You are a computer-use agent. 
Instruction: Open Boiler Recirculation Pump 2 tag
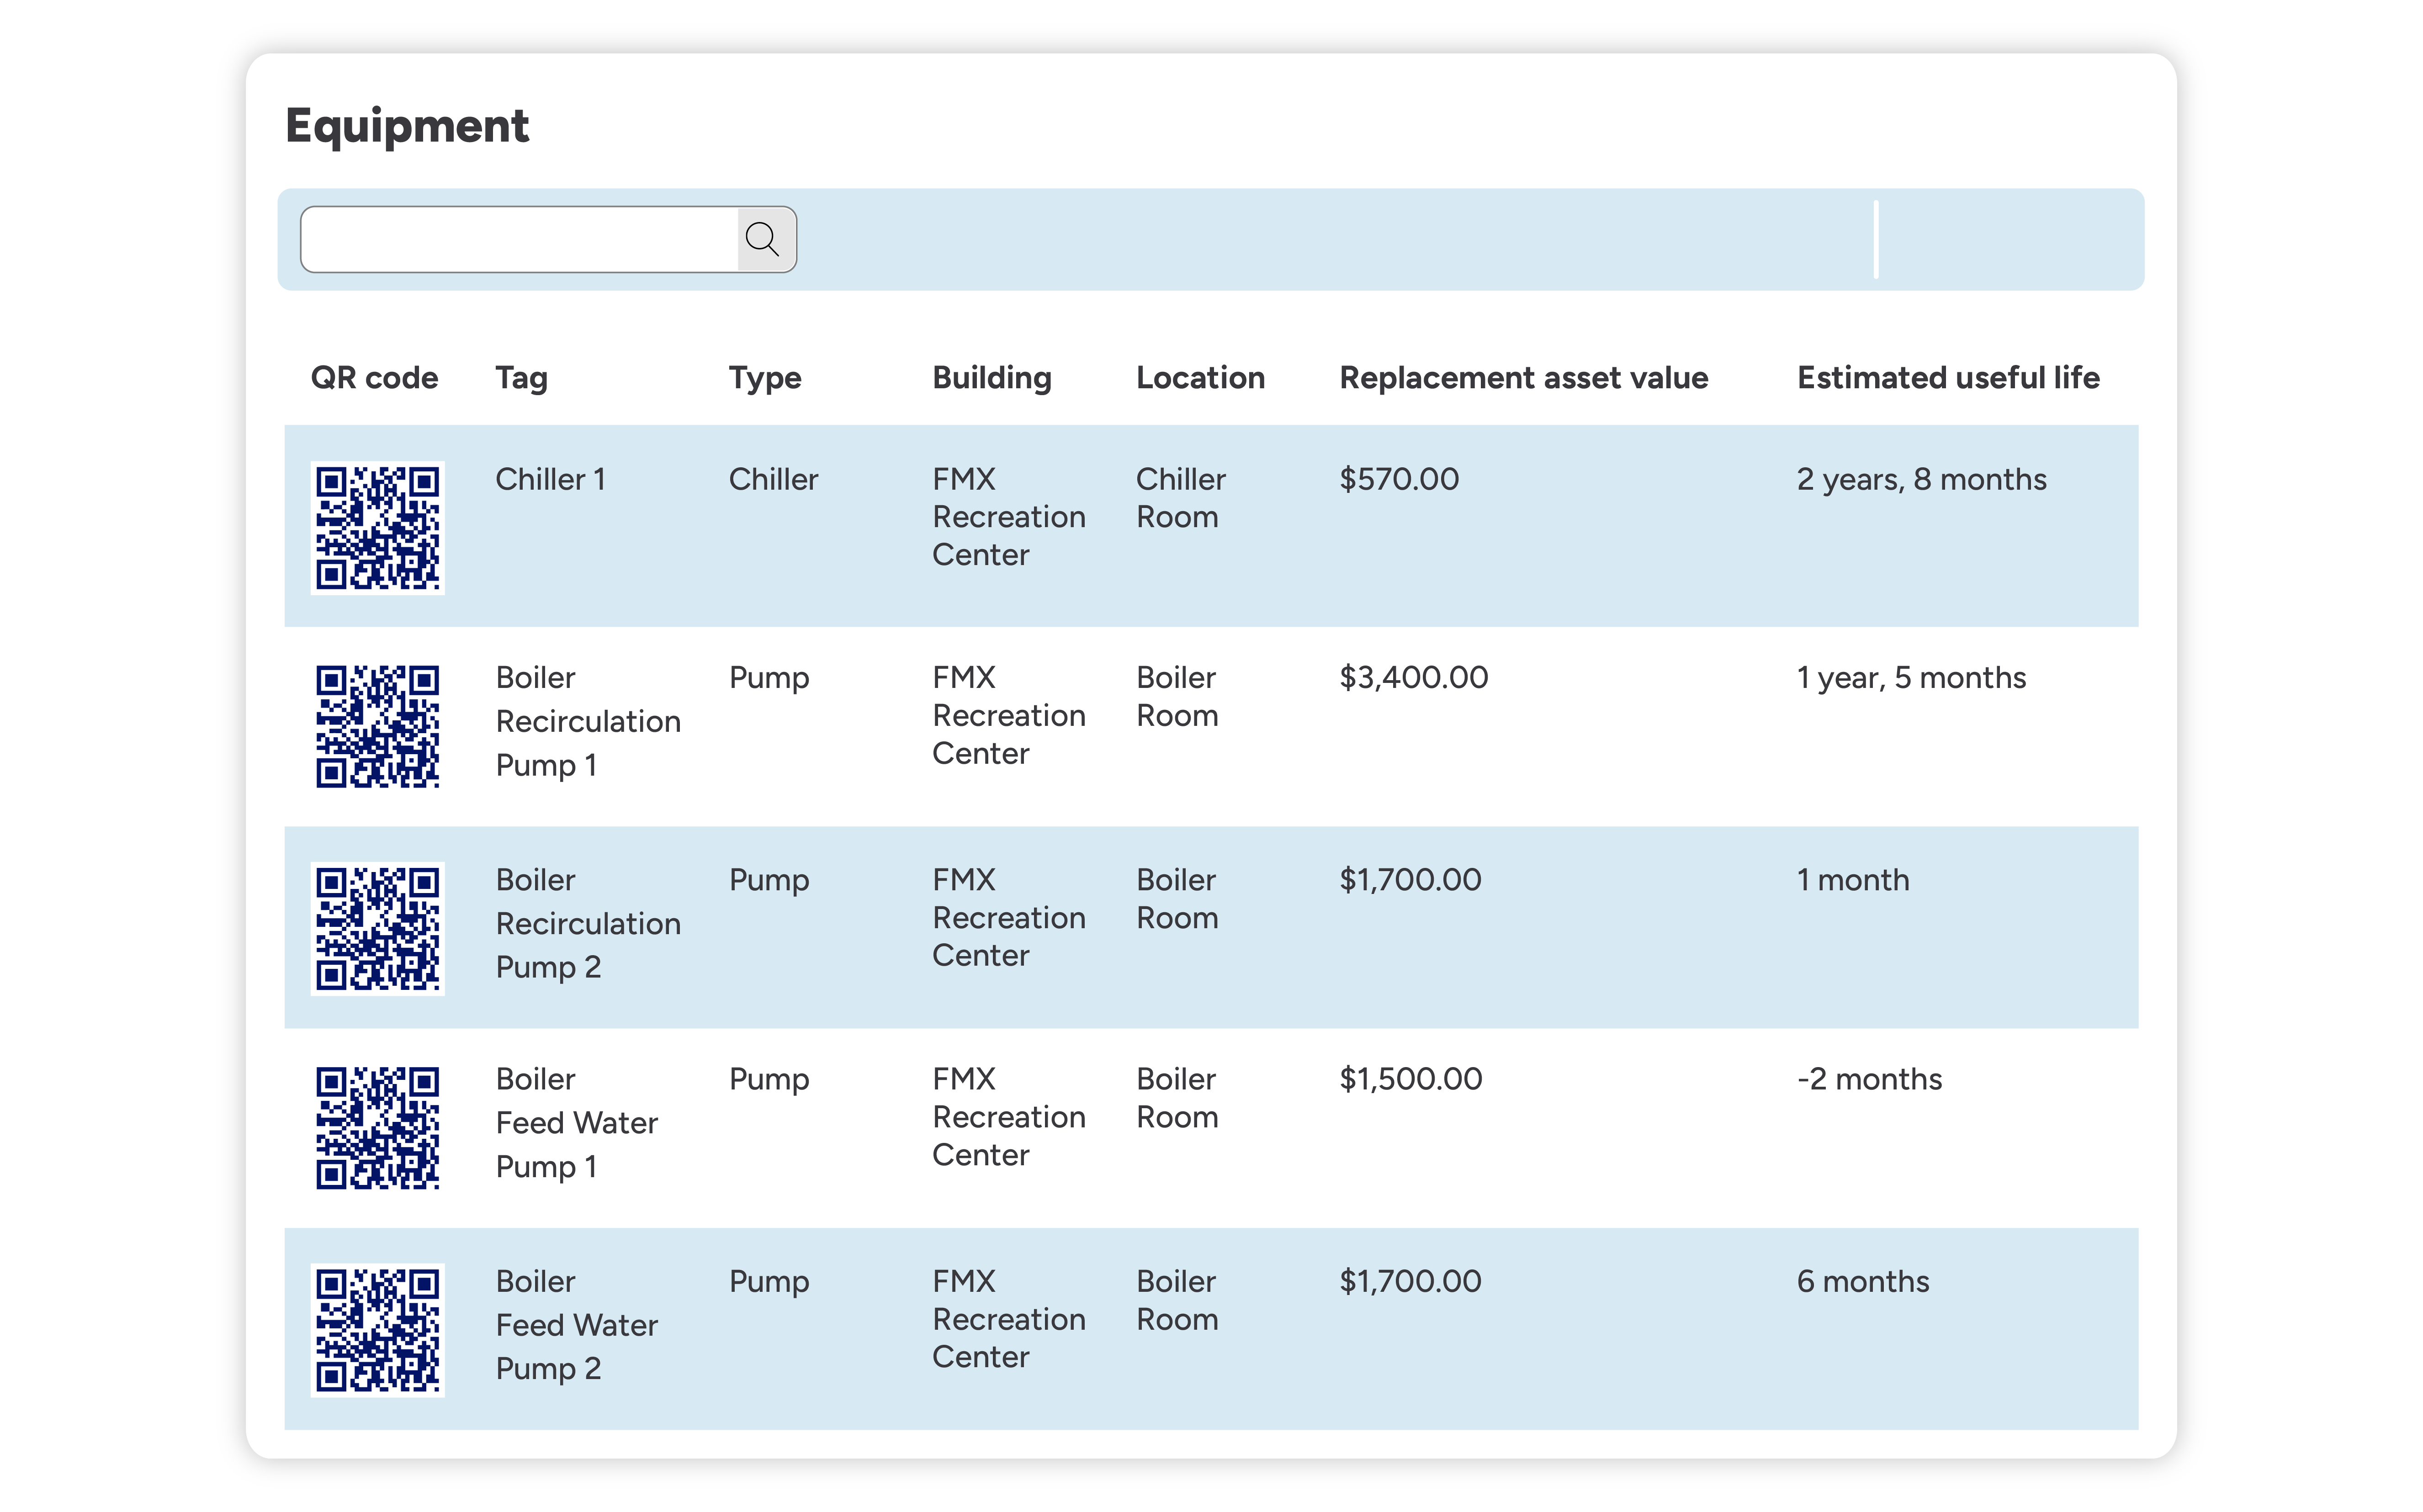[x=587, y=923]
